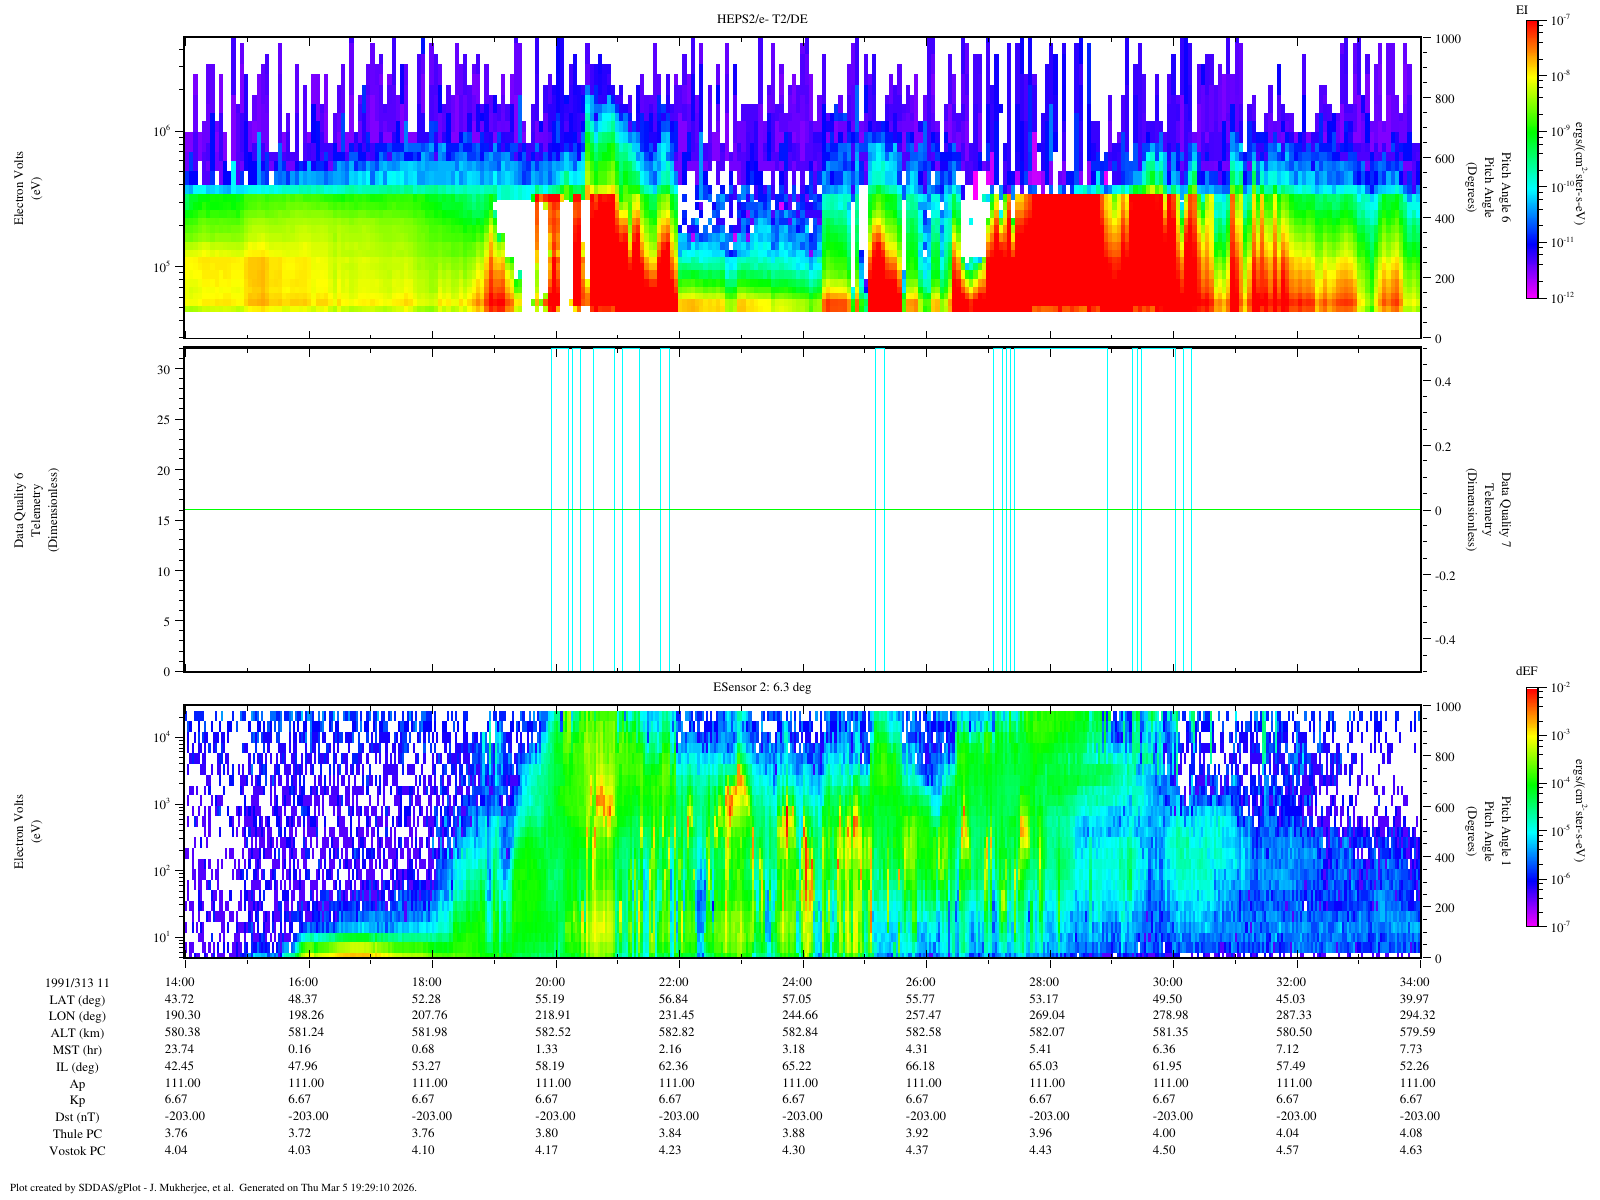Click the SDDAS/gPlot credit footer text
The height and width of the screenshot is (1200, 1600).
[212, 1188]
